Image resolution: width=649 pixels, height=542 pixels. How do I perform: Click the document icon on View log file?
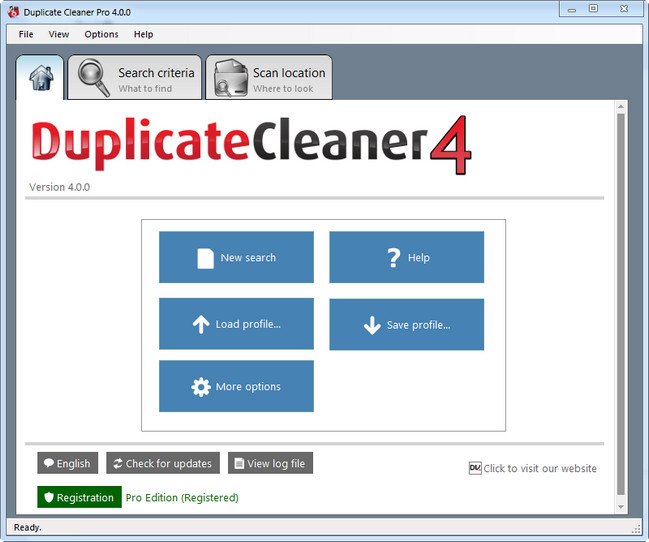(239, 463)
